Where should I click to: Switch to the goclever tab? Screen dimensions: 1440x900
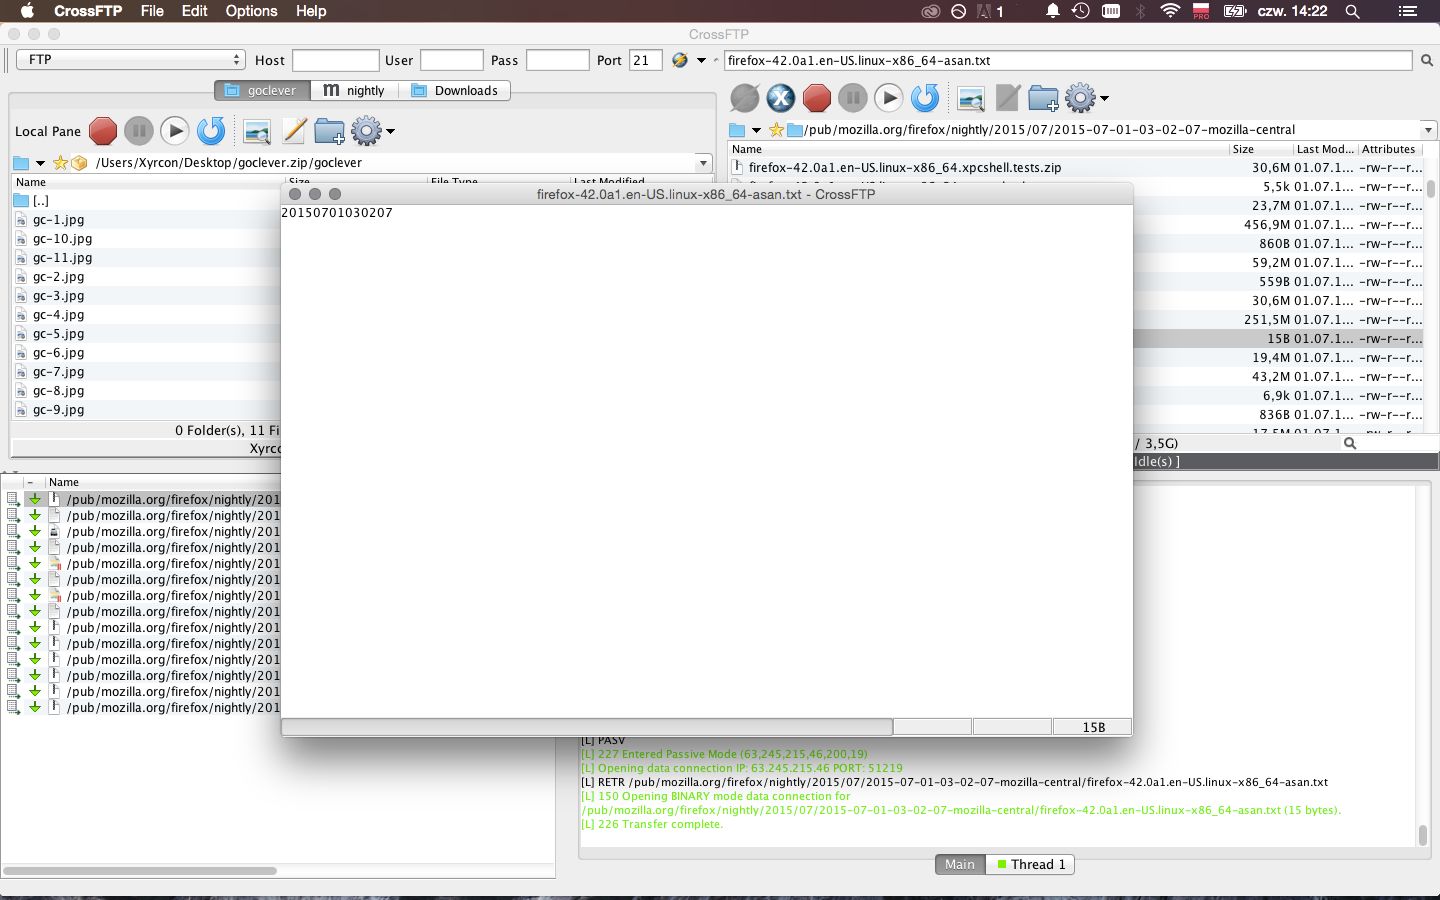click(x=262, y=90)
